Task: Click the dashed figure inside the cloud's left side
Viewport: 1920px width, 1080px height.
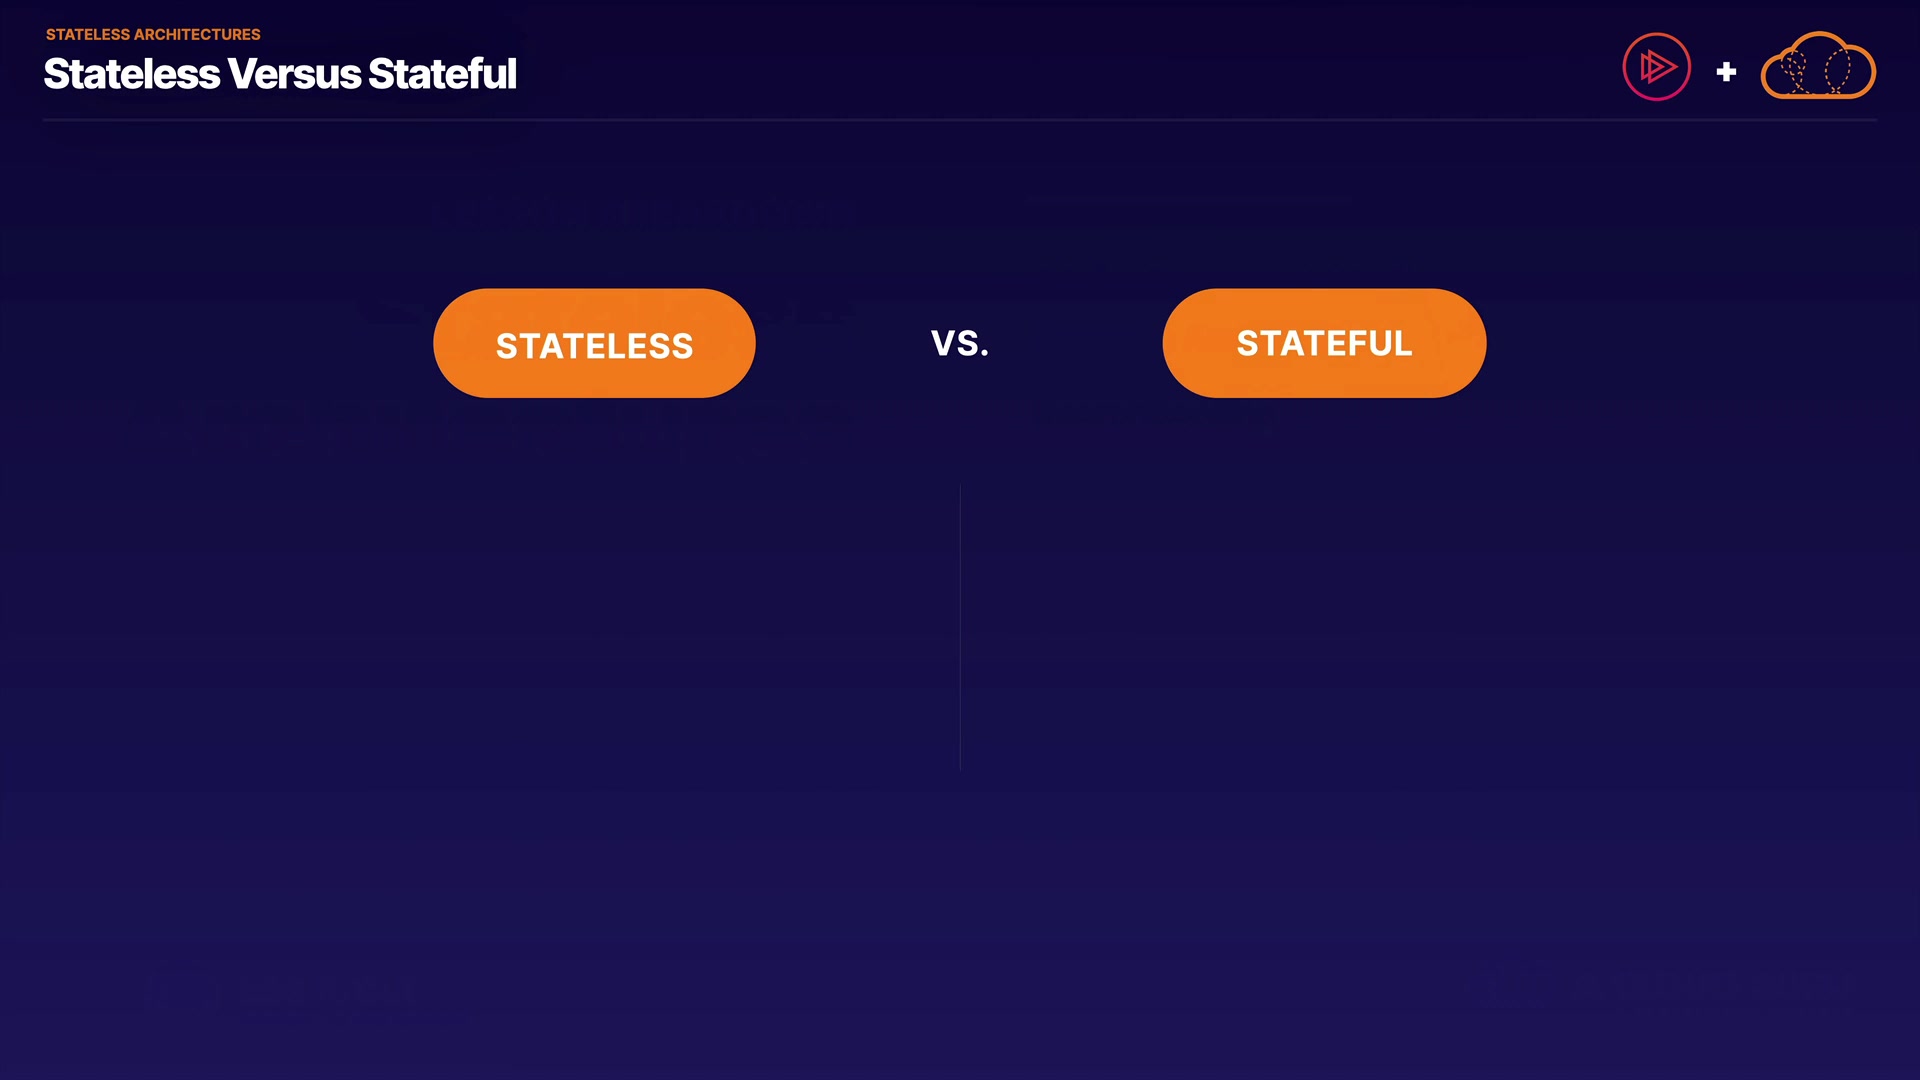Action: pos(1794,70)
